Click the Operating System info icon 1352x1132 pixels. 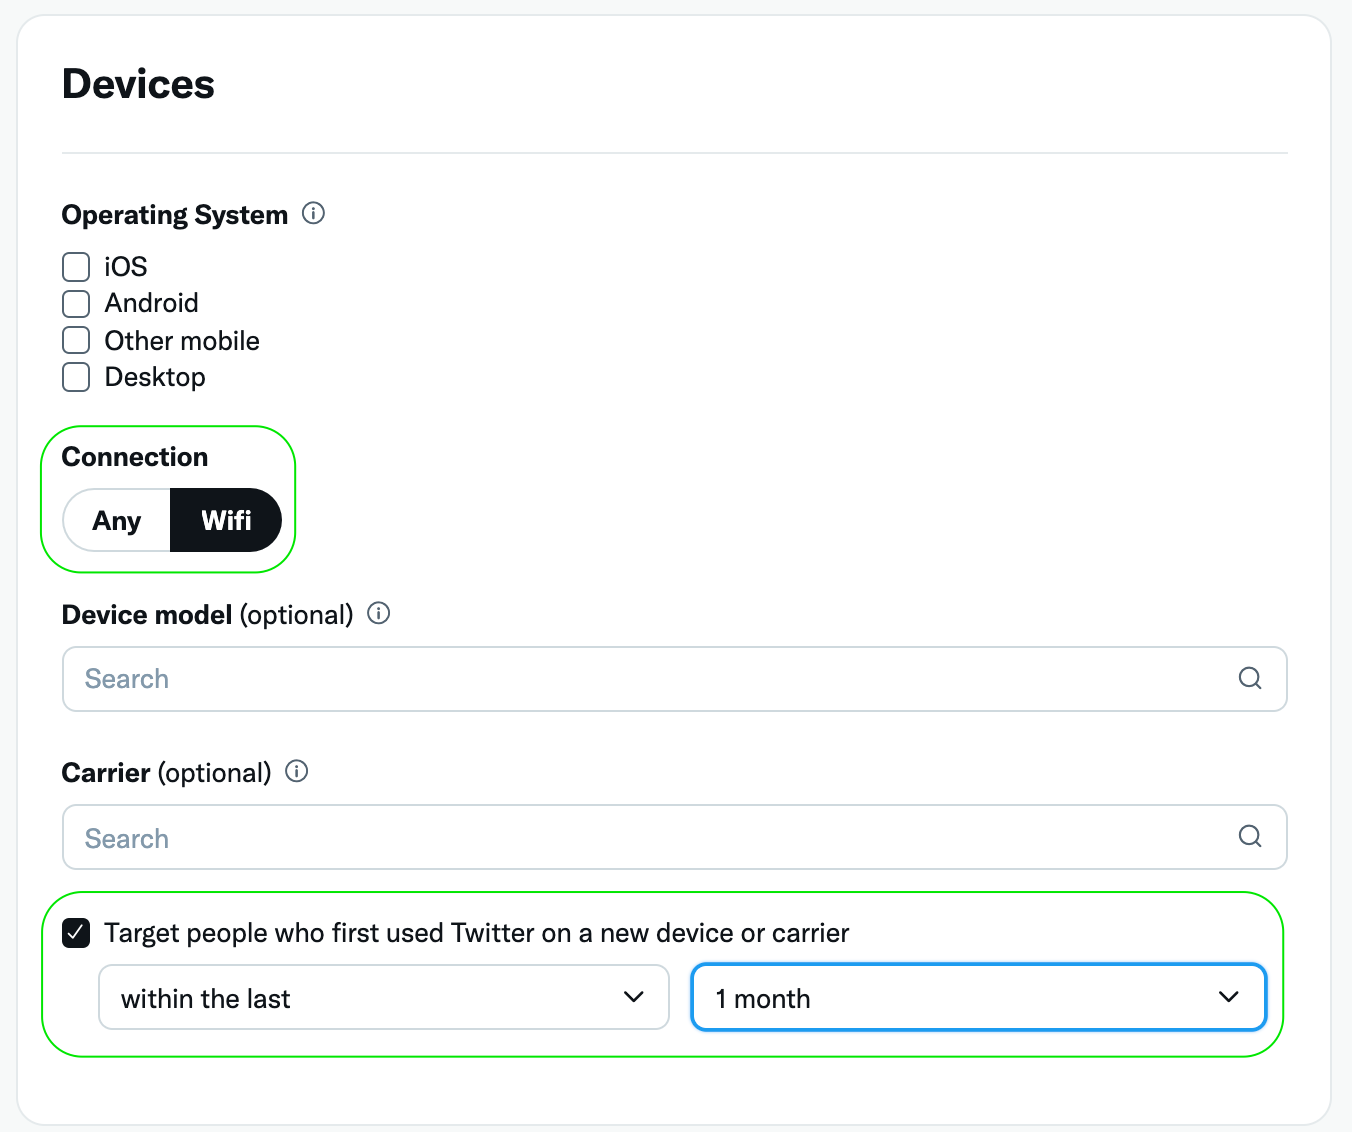click(313, 213)
